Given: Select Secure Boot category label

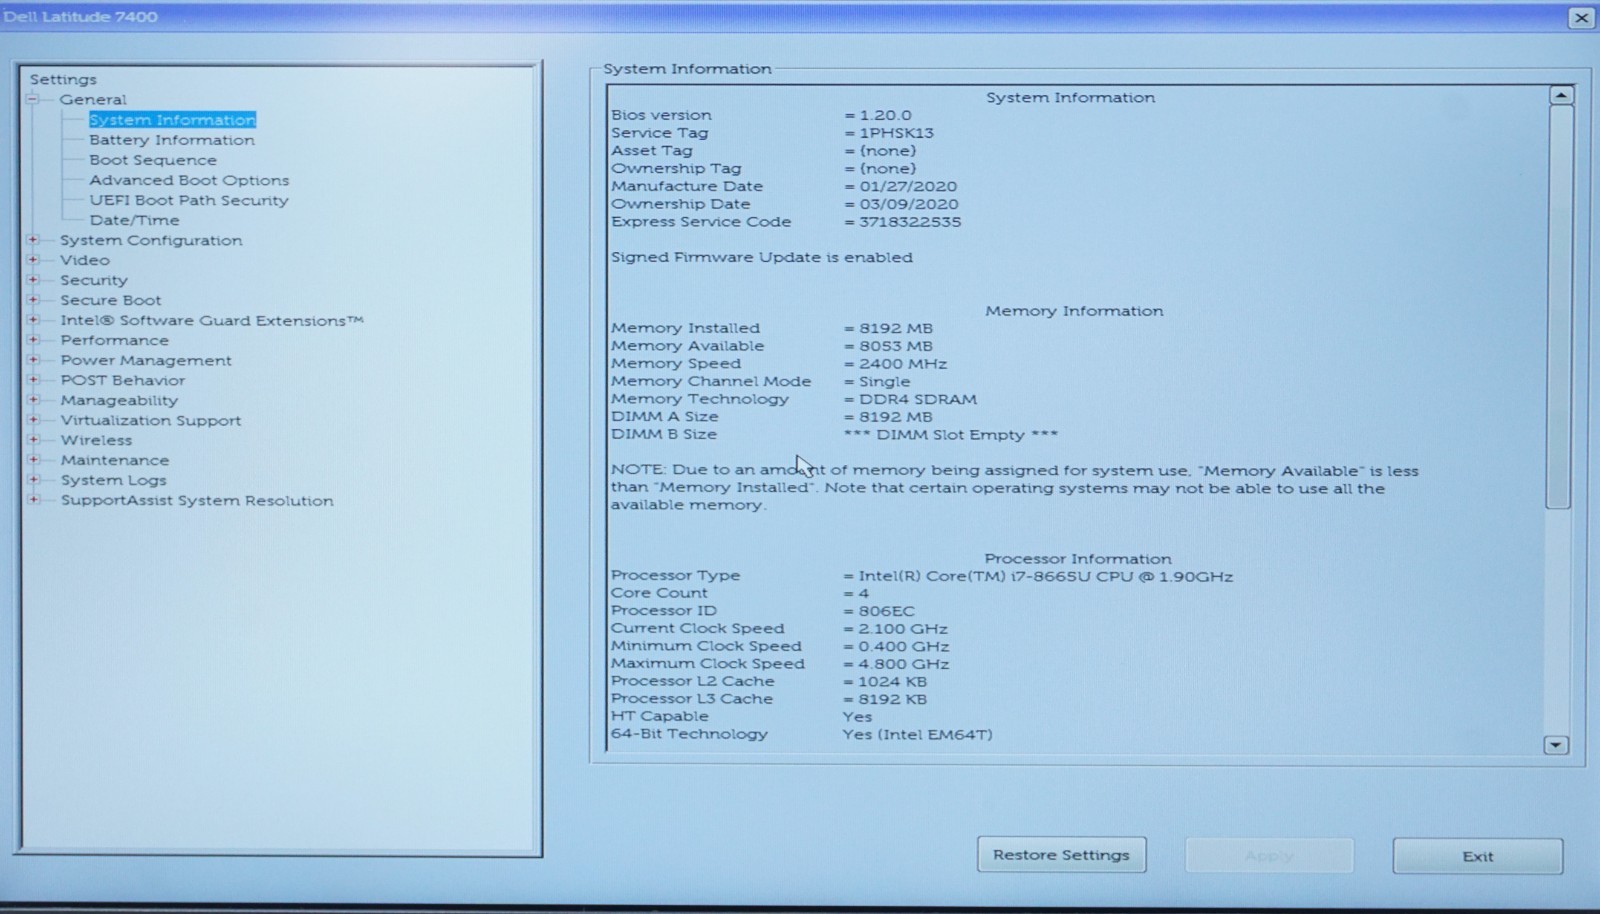Looking at the screenshot, I should pos(111,300).
